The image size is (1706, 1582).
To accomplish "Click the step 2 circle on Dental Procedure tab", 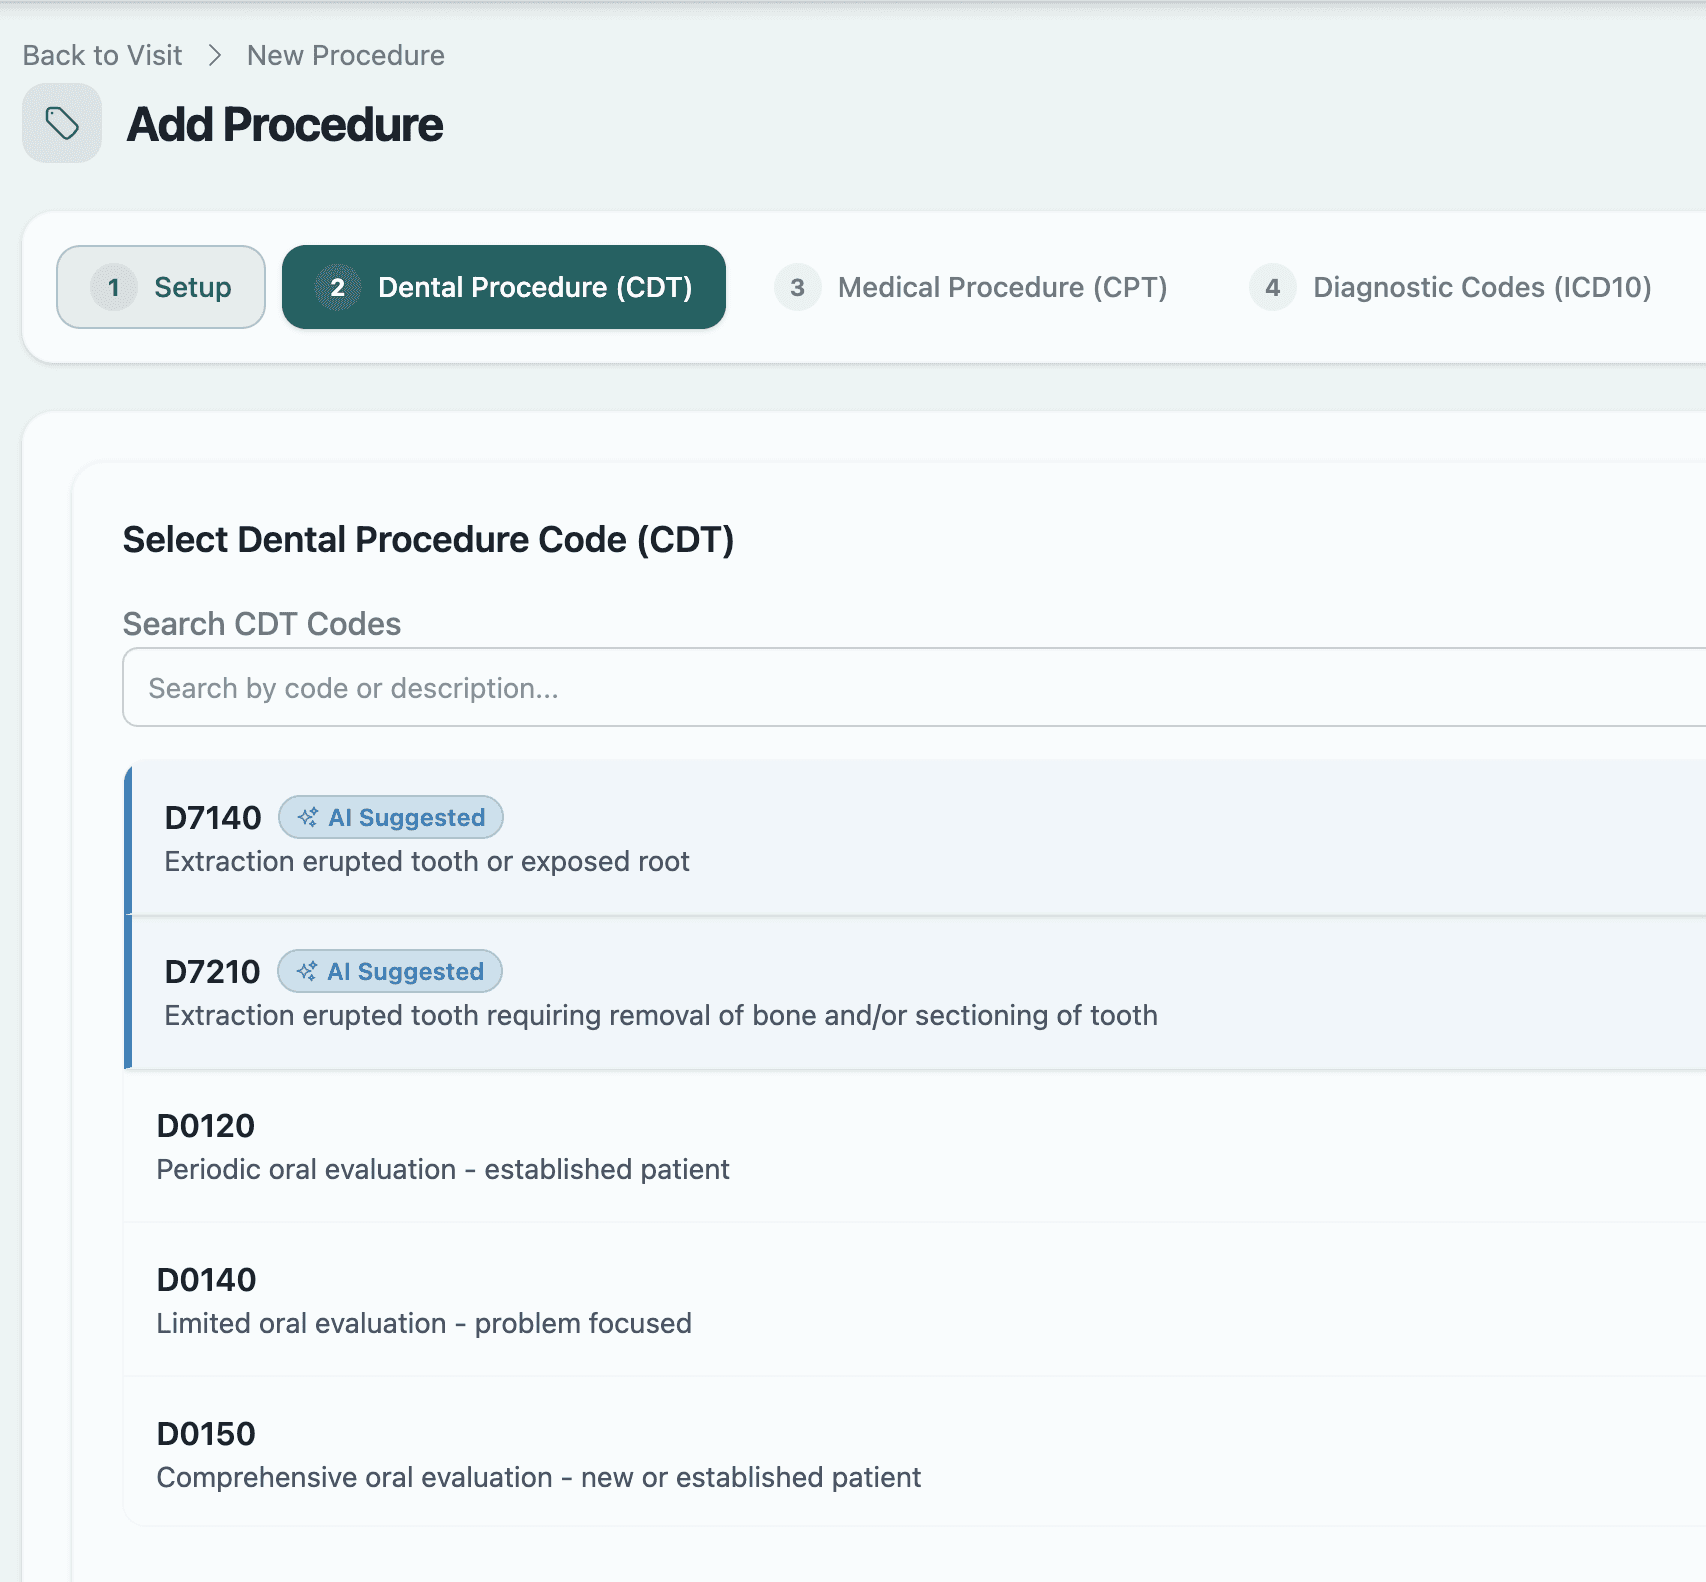I will 338,287.
